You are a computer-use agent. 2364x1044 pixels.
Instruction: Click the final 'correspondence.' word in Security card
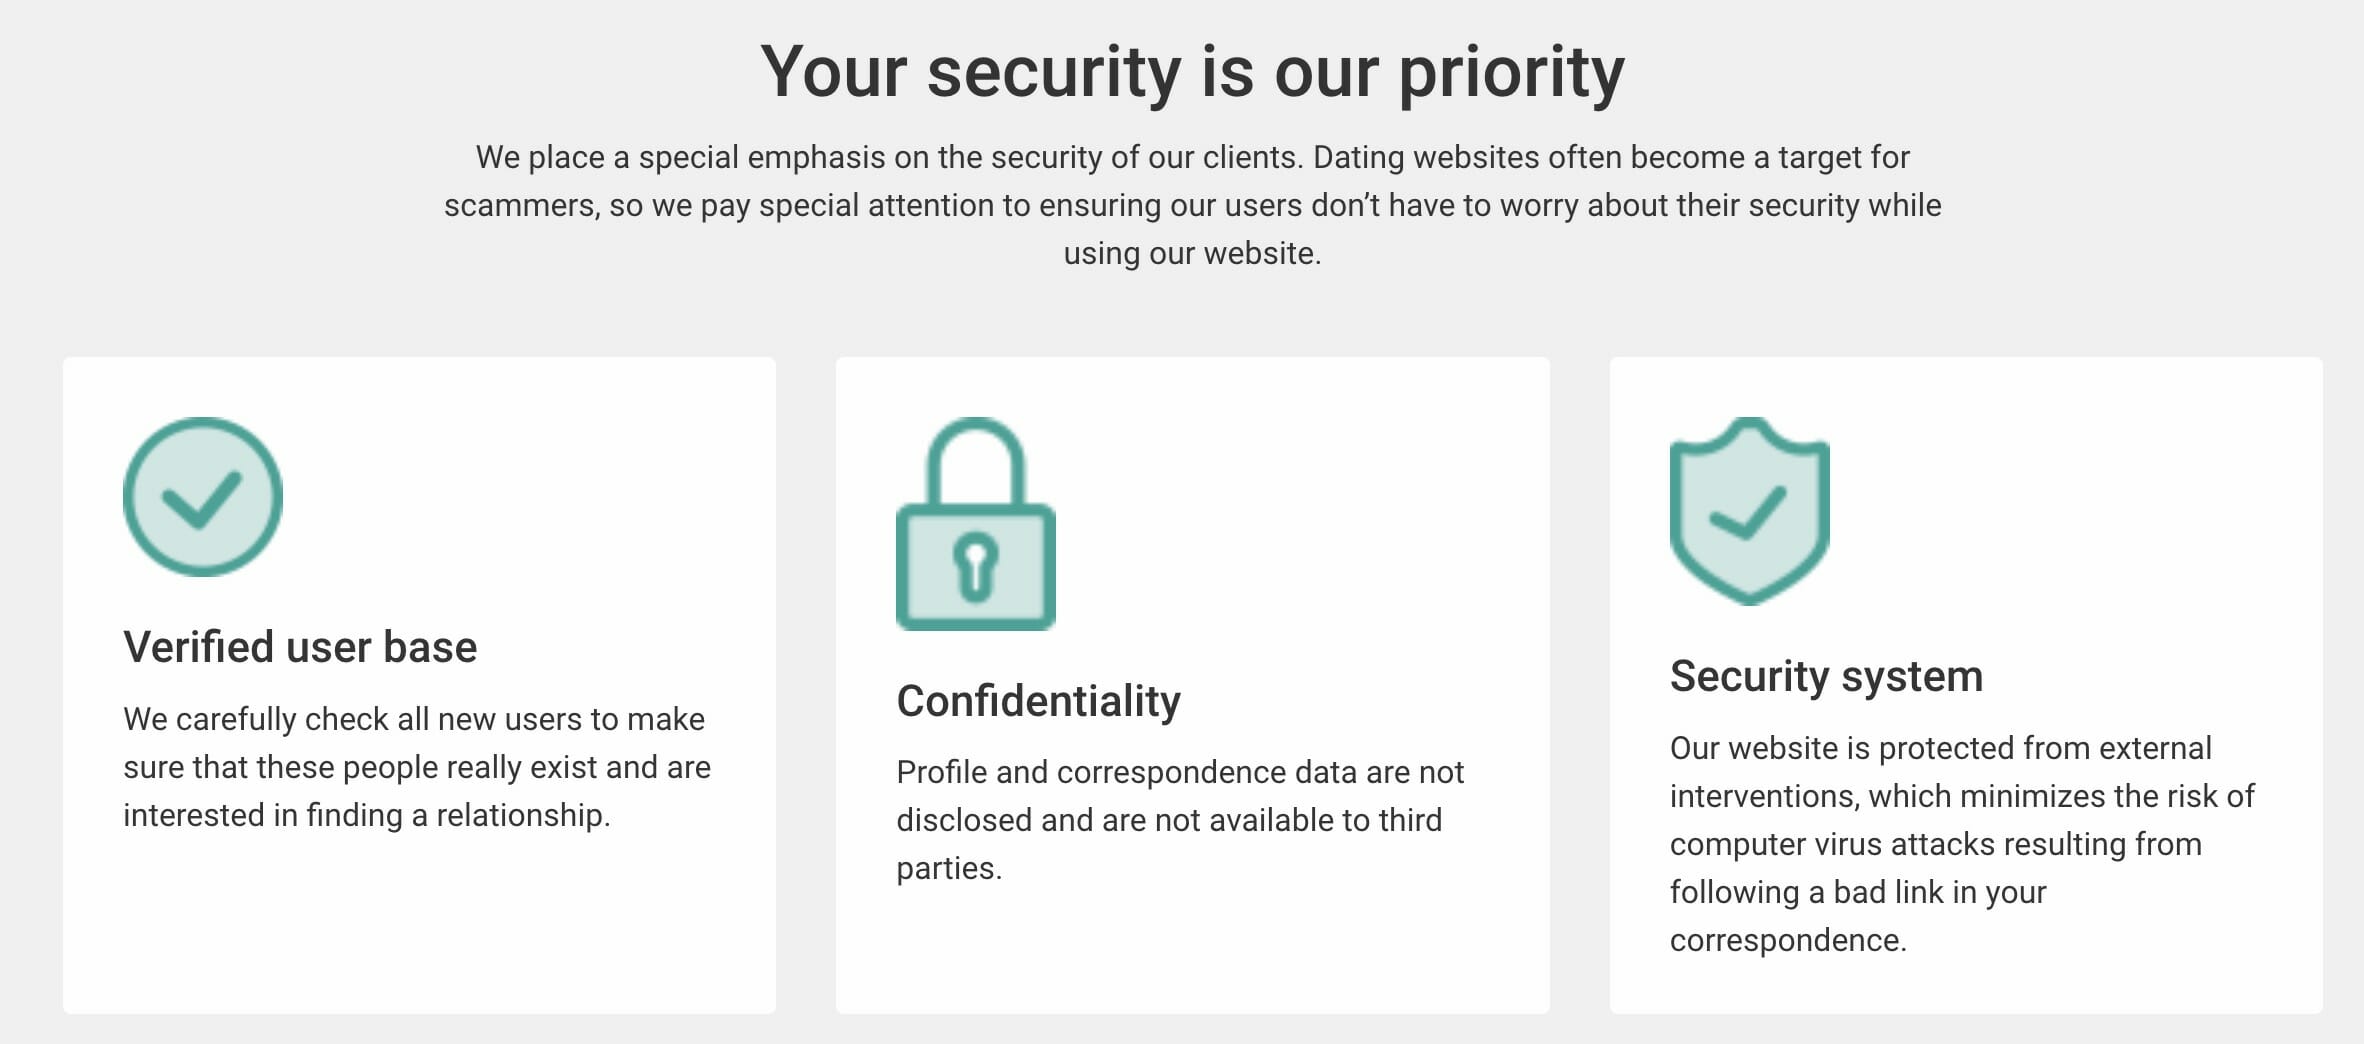click(x=1788, y=940)
